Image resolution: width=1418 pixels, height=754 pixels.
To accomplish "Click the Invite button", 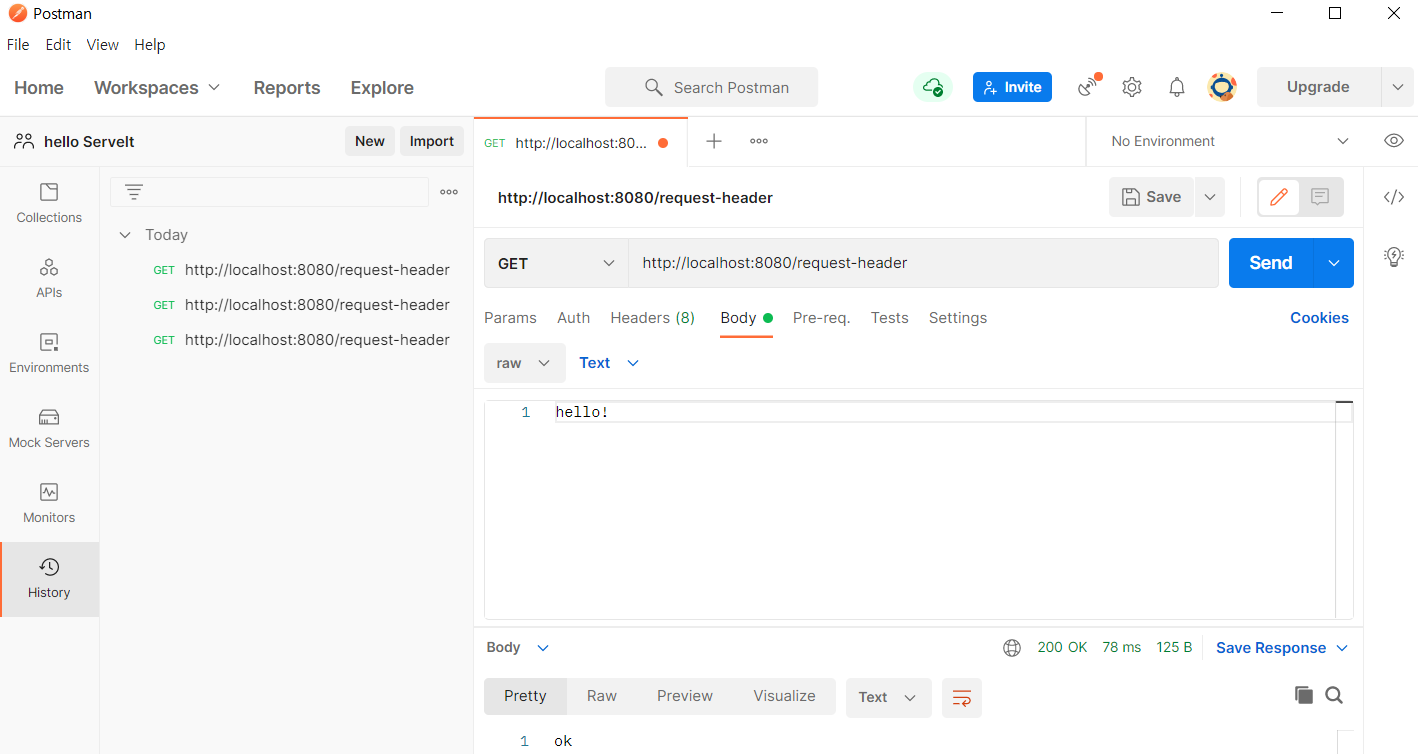I will 1012,87.
